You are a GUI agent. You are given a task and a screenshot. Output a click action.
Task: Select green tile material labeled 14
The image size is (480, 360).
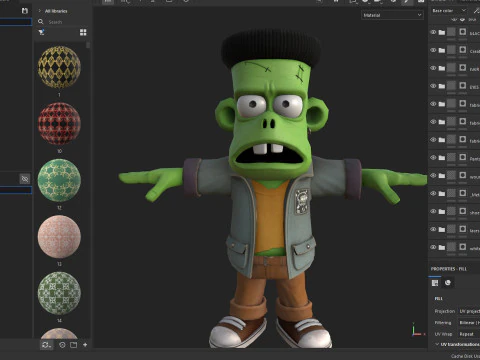(59, 293)
